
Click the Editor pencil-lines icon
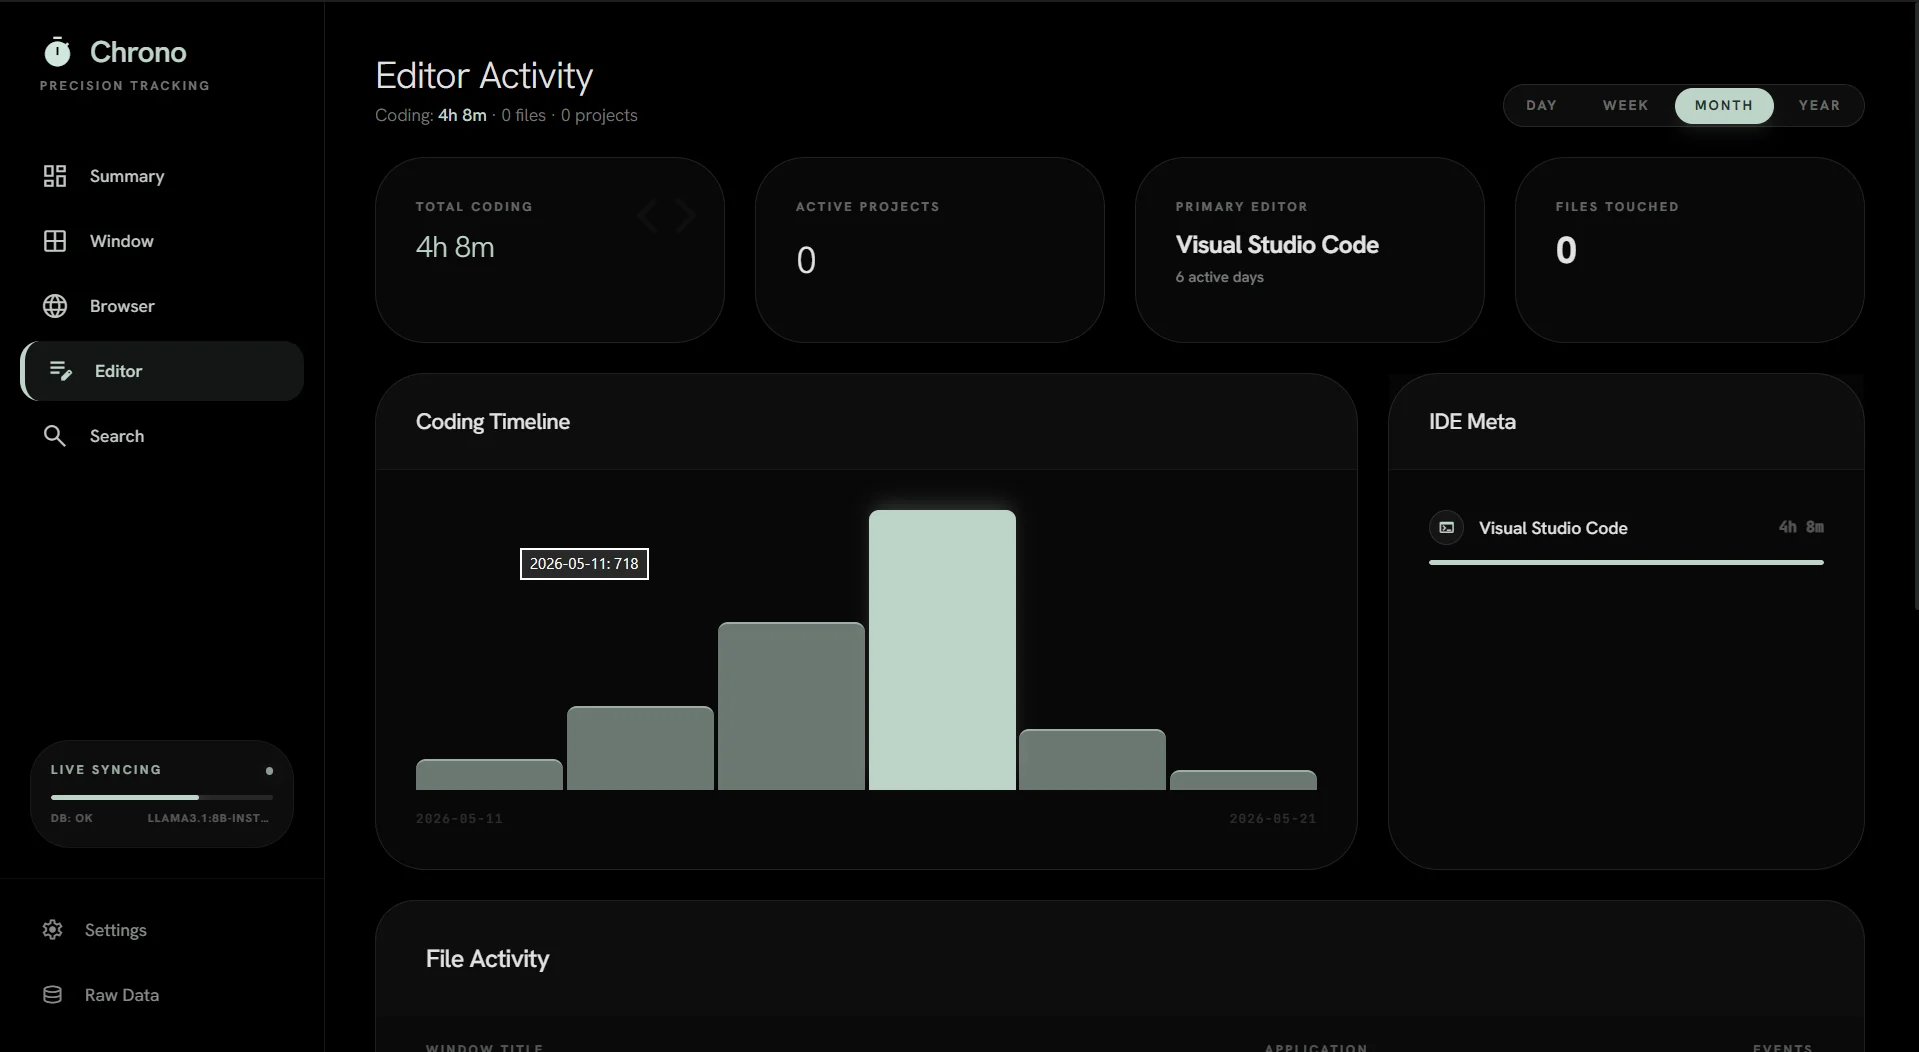point(61,371)
